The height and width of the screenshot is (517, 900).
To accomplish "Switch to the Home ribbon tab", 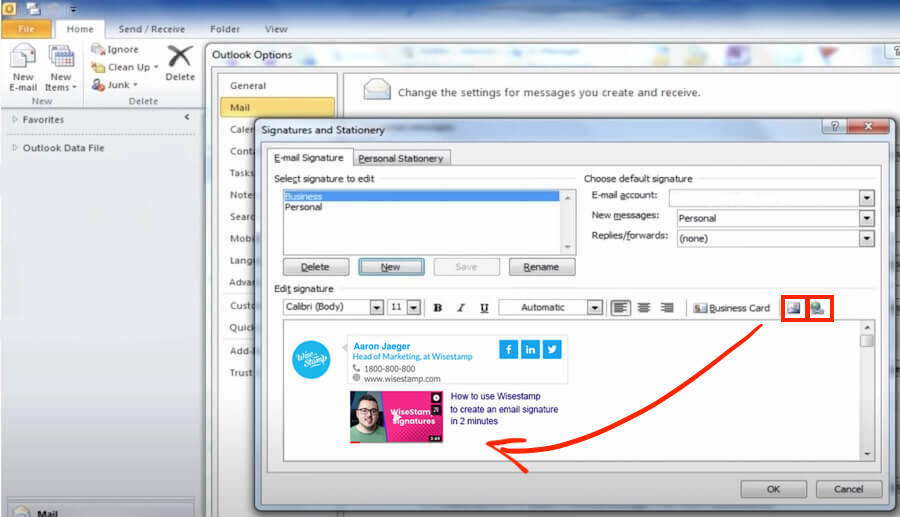I will pyautogui.click(x=80, y=29).
